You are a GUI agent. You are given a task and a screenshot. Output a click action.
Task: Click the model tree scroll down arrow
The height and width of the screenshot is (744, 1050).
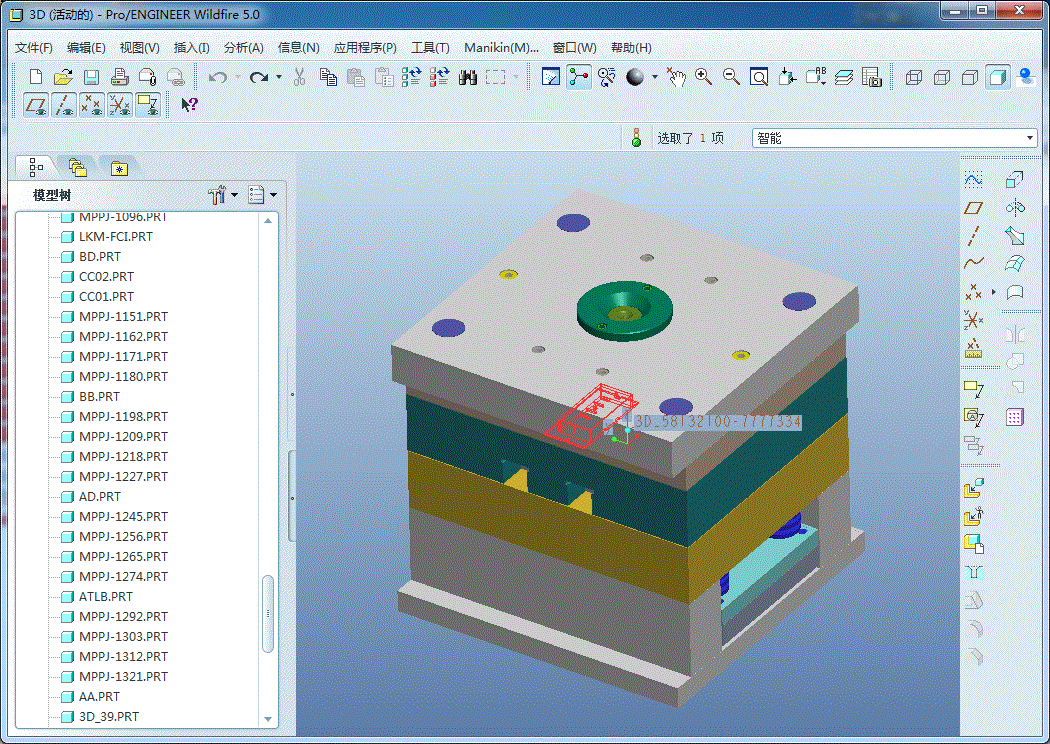[x=268, y=718]
